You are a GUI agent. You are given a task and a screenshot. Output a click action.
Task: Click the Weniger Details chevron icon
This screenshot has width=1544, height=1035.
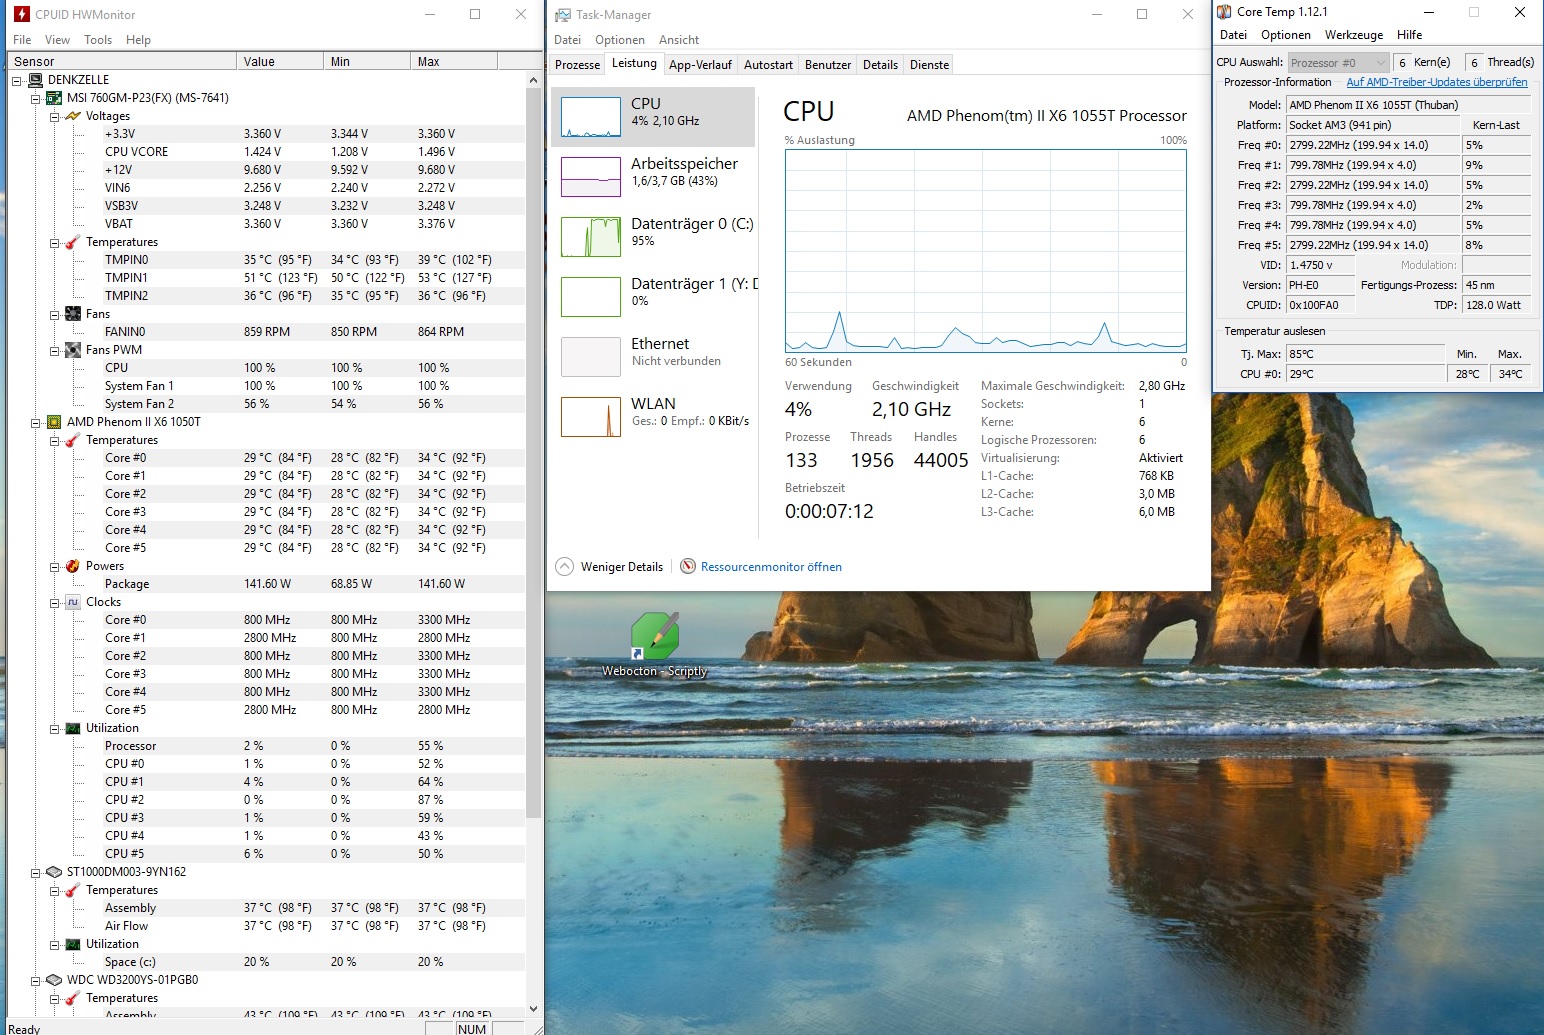[x=565, y=567]
